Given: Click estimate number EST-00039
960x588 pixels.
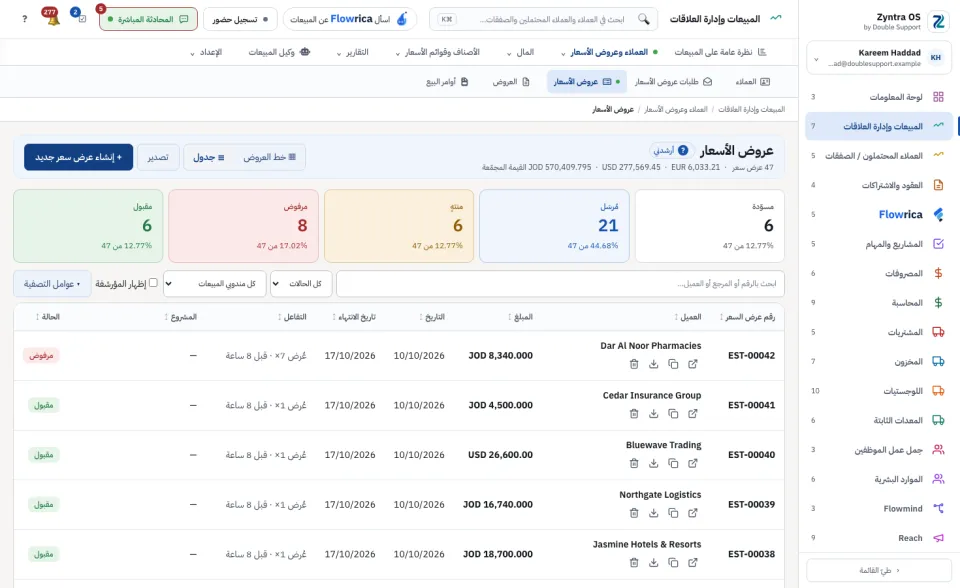Looking at the screenshot, I should click(751, 504).
